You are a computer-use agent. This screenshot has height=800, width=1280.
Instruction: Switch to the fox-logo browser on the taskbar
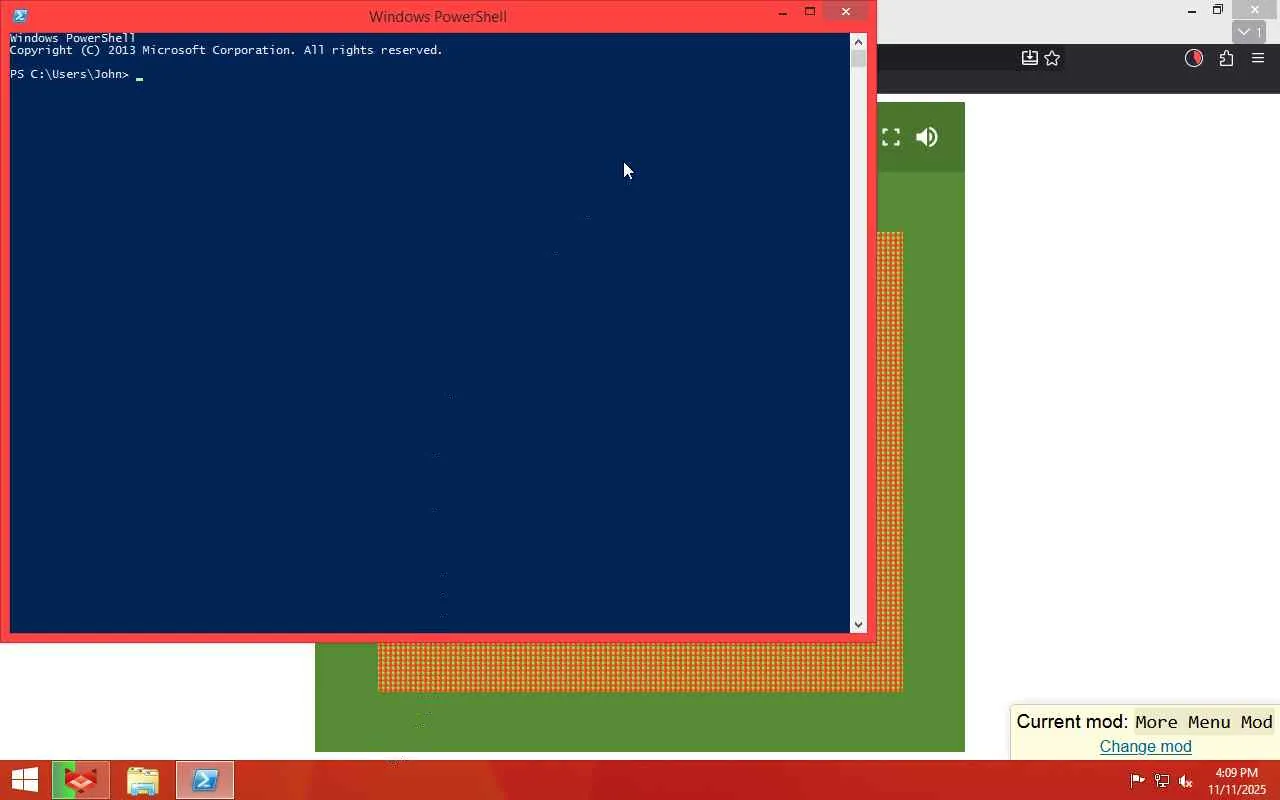coord(81,780)
